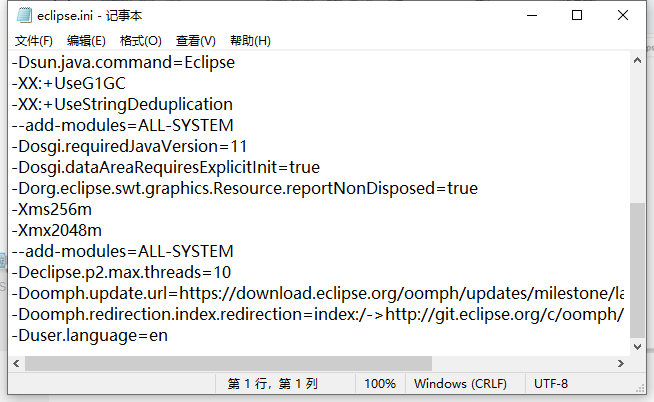654x402 pixels.
Task: Click the horizontal scrollbar right arrow
Action: click(x=621, y=364)
